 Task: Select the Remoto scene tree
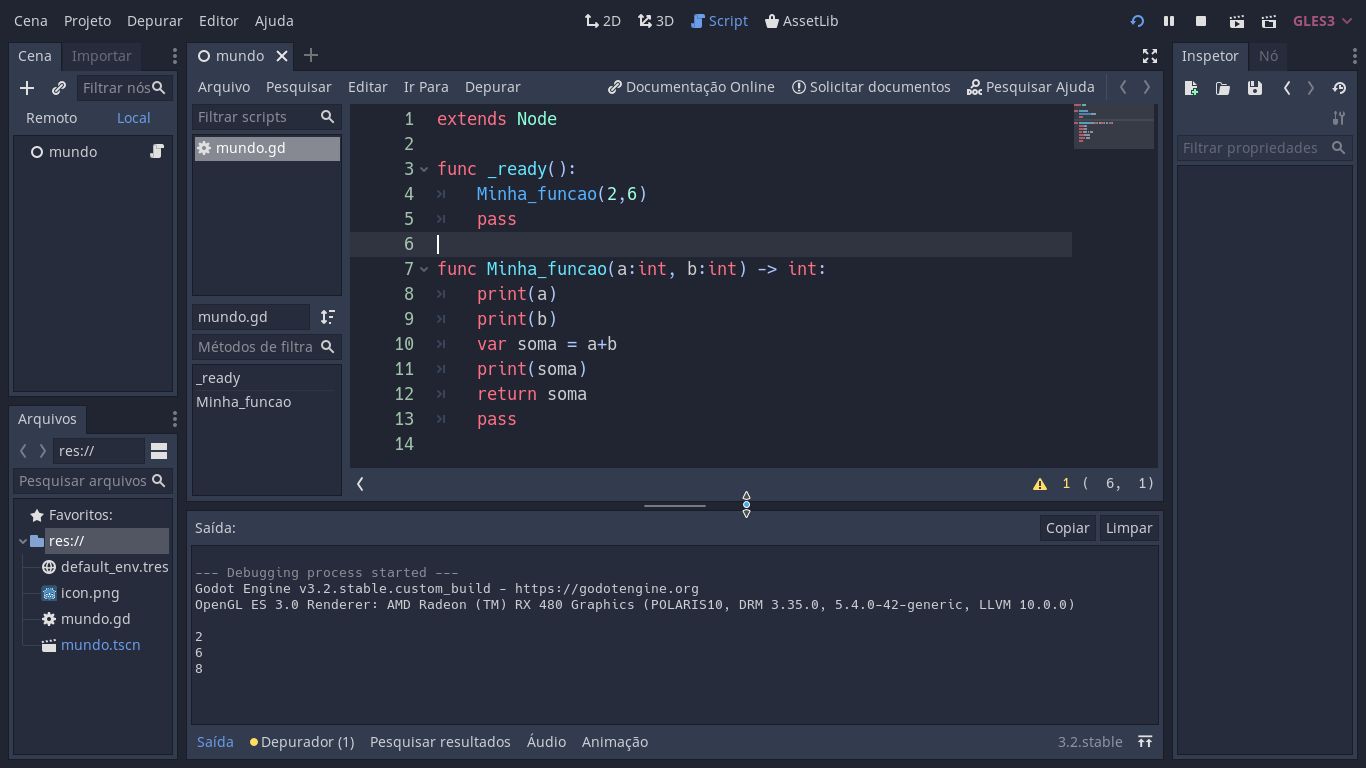coord(51,118)
